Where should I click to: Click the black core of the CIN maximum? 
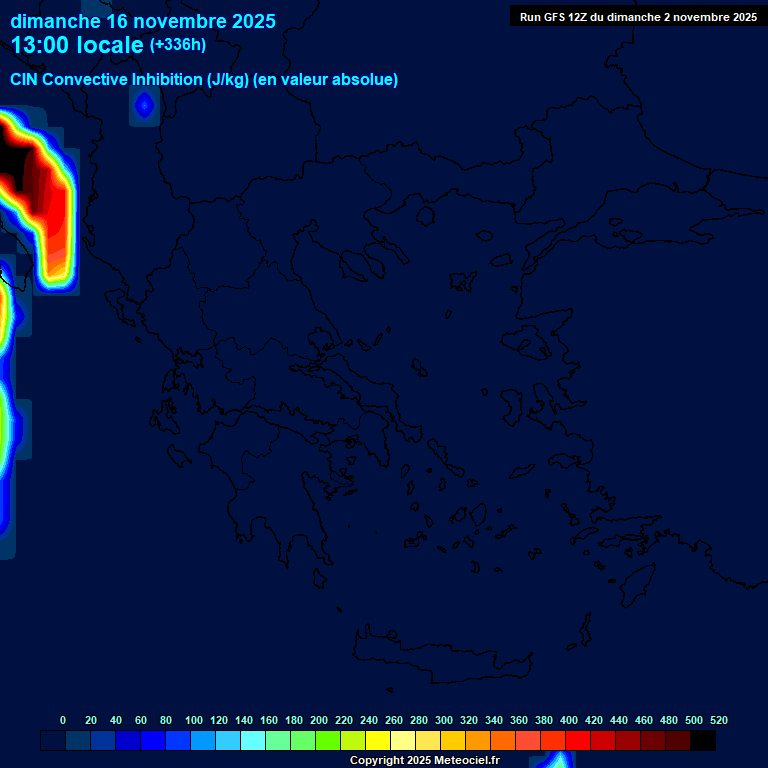(x=12, y=158)
